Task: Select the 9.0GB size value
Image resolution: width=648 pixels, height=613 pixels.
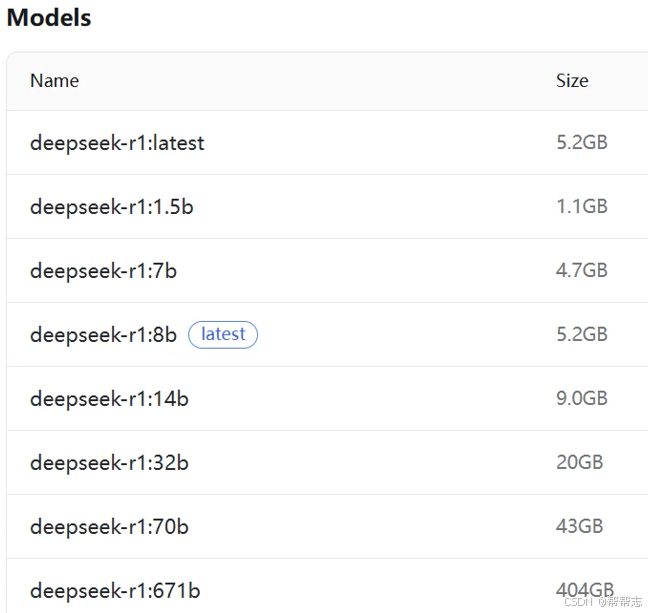Action: pos(582,398)
